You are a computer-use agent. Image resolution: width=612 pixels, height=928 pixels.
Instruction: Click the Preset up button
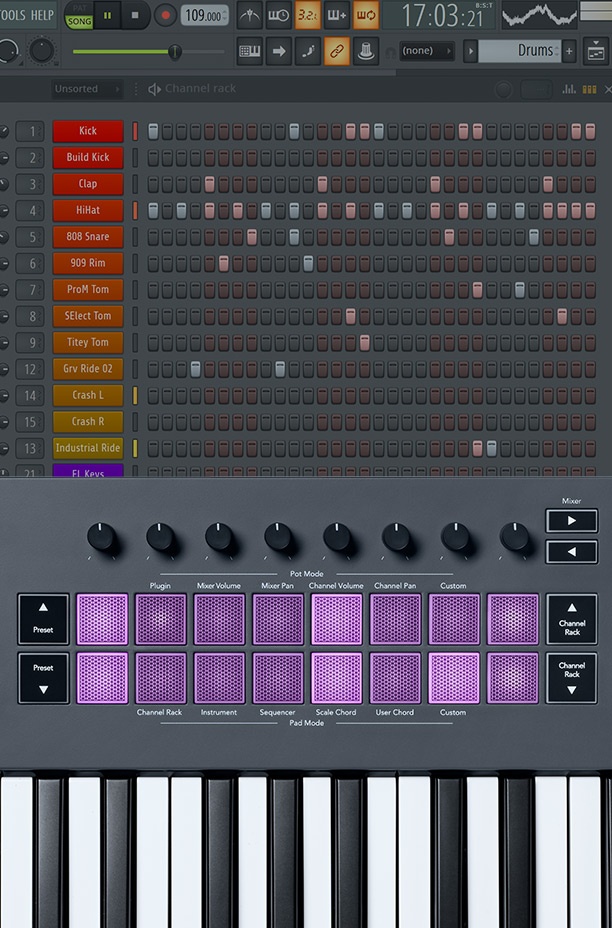pos(43,618)
